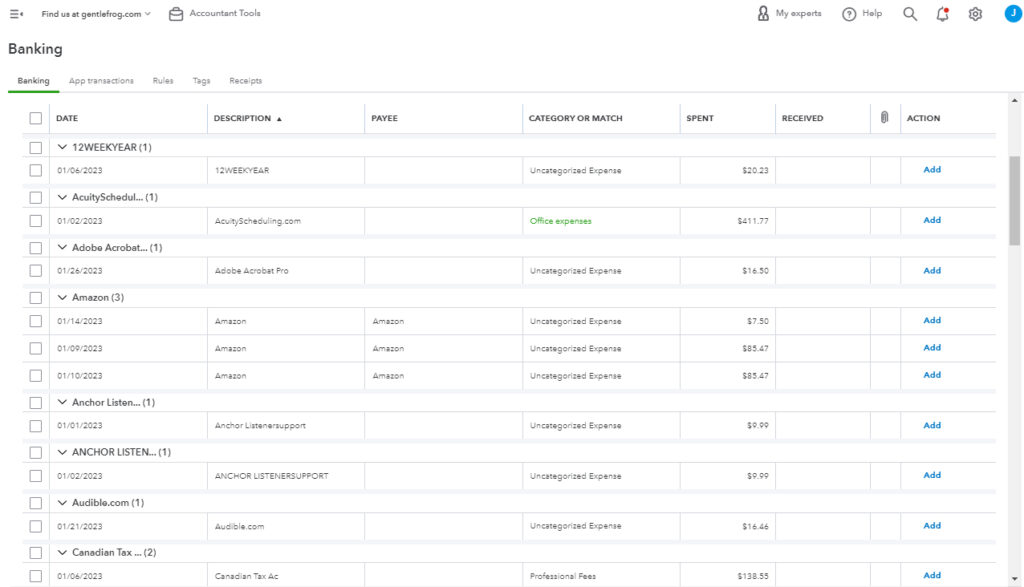Open your profile avatar menu
The width and height of the screenshot is (1024, 587).
click(x=1013, y=13)
